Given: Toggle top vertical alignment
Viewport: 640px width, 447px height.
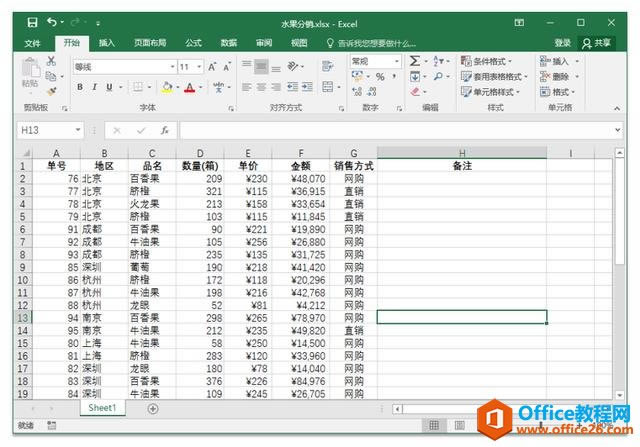Looking at the screenshot, I should (x=247, y=66).
